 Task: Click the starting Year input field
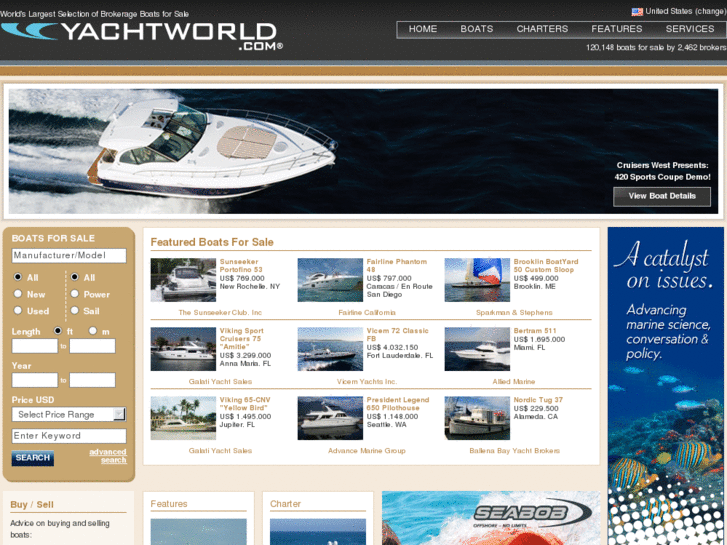pos(35,380)
